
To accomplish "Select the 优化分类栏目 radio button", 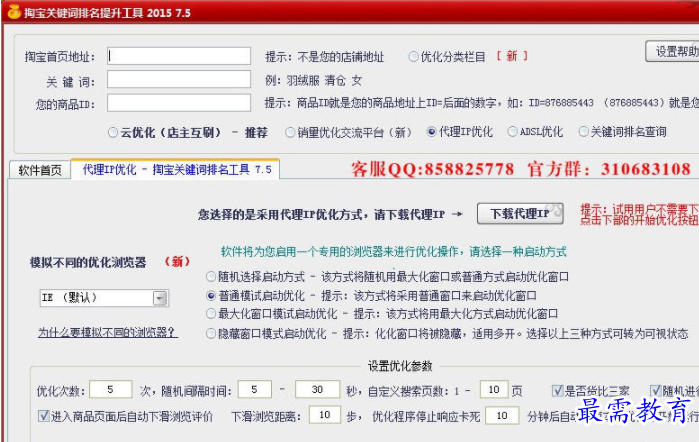I will point(414,56).
